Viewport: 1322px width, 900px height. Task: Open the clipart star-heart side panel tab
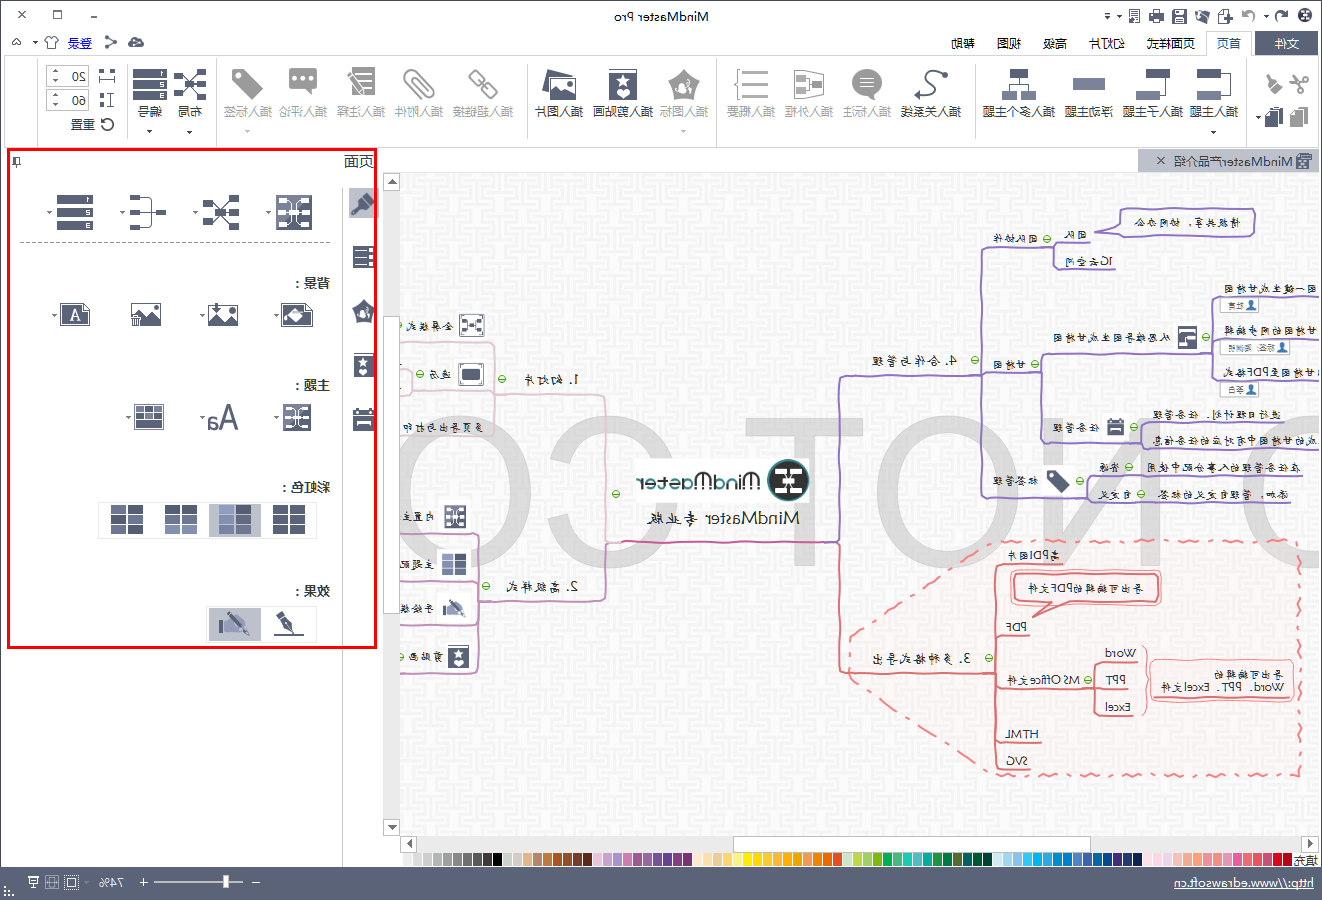pos(363,365)
